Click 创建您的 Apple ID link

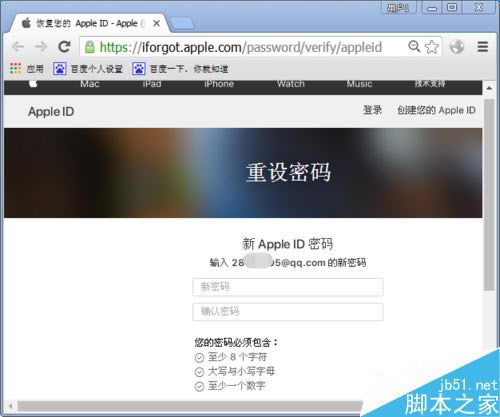pos(436,110)
